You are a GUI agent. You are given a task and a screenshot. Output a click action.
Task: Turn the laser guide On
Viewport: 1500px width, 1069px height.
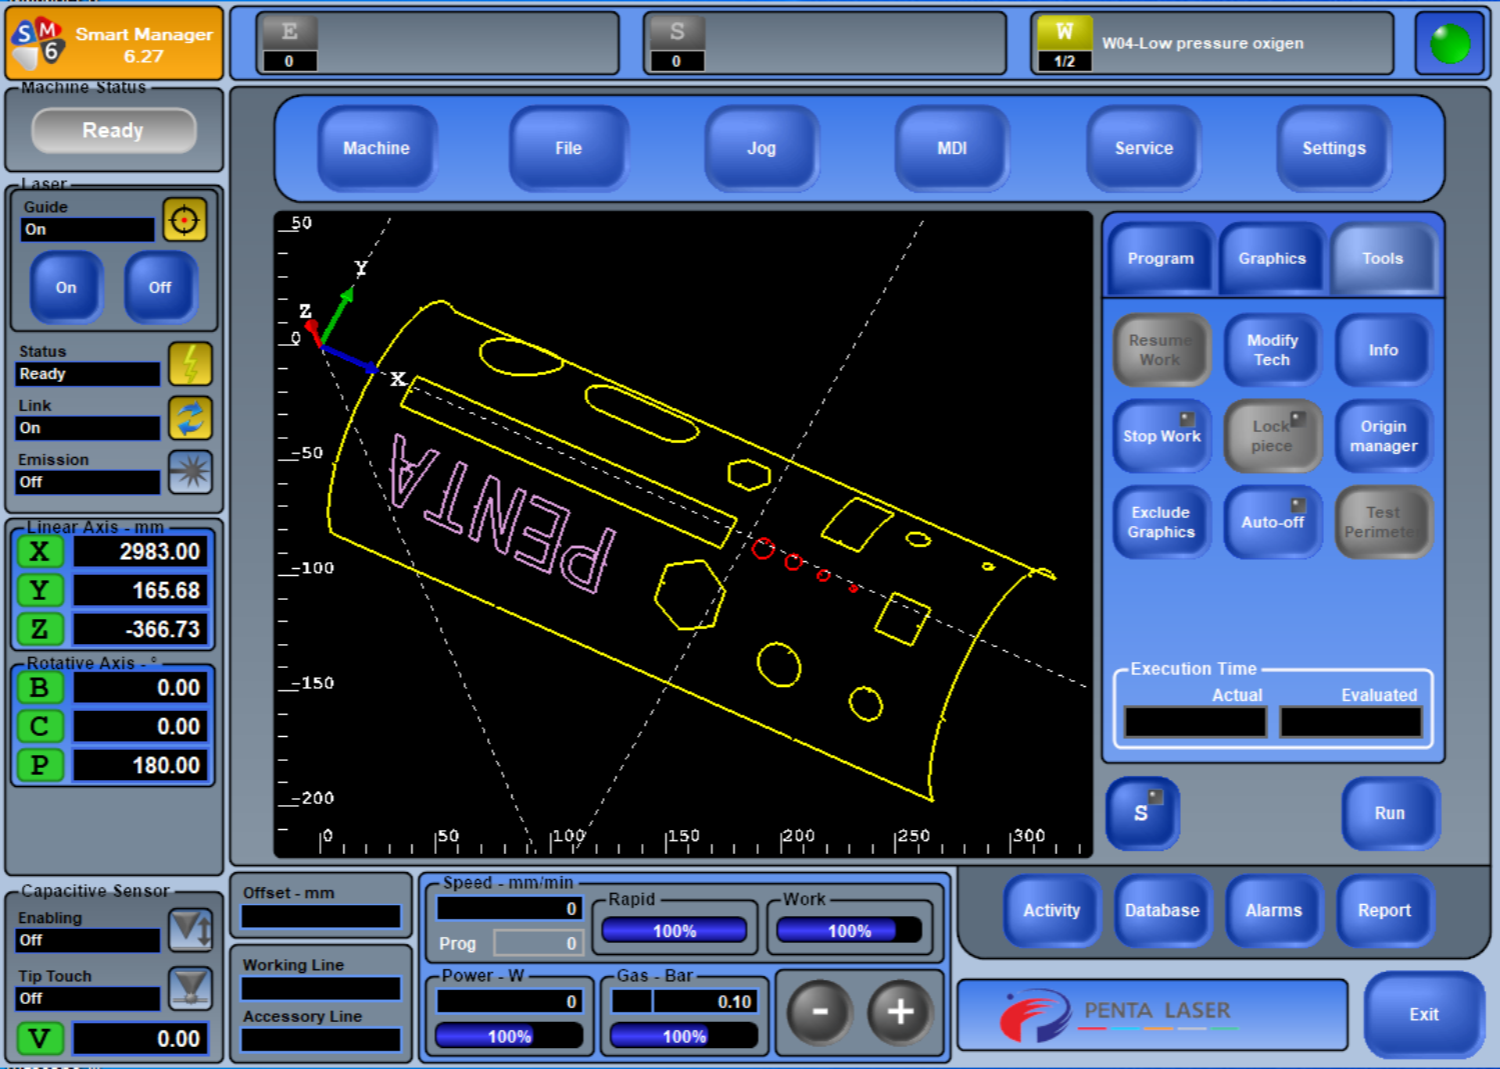pos(66,287)
